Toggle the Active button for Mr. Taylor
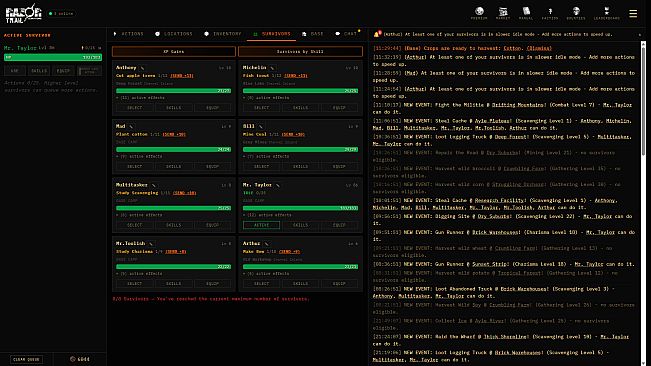Image resolution: width=651 pixels, height=366 pixels. pyautogui.click(x=262, y=225)
